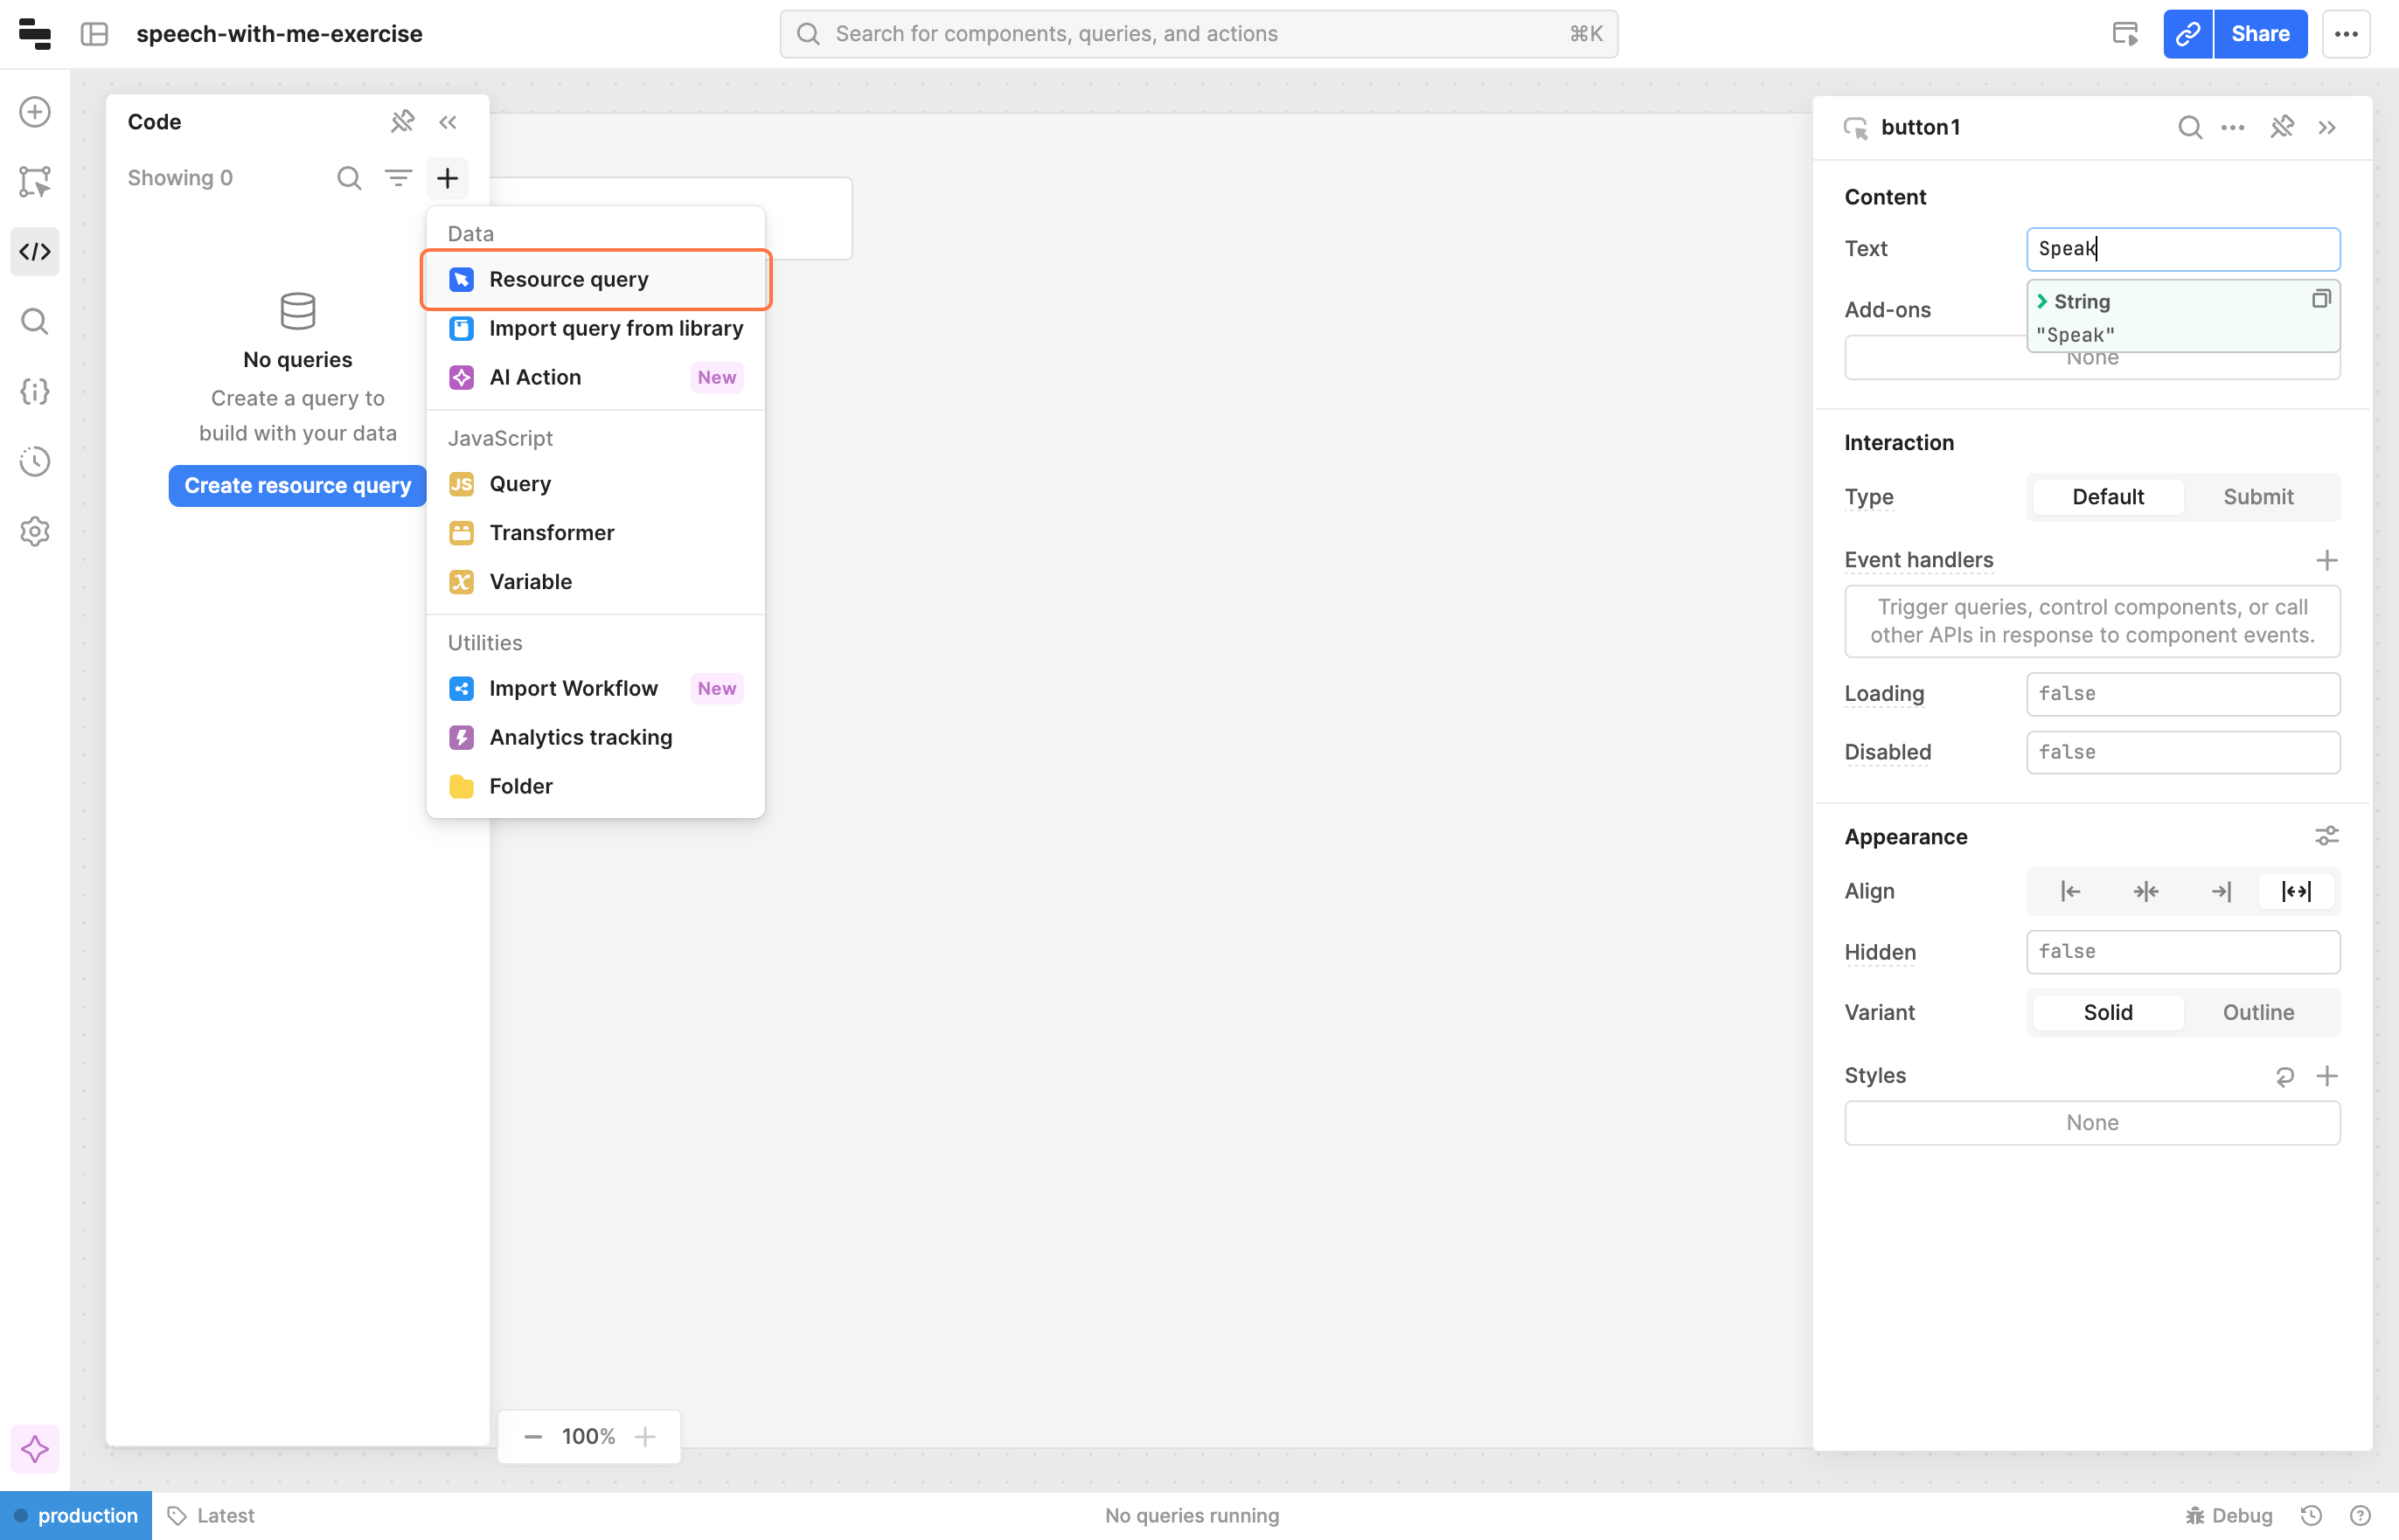The height and width of the screenshot is (1540, 2399).
Task: Open the State inspector curly braces icon
Action: pos(35,391)
